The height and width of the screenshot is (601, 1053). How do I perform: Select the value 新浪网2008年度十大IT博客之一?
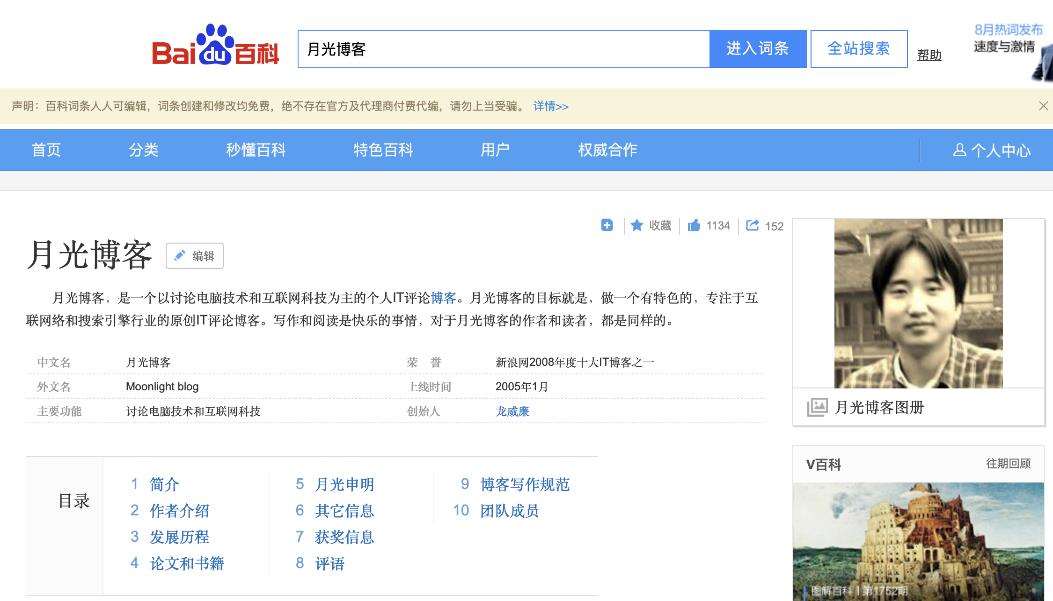pyautogui.click(x=575, y=362)
